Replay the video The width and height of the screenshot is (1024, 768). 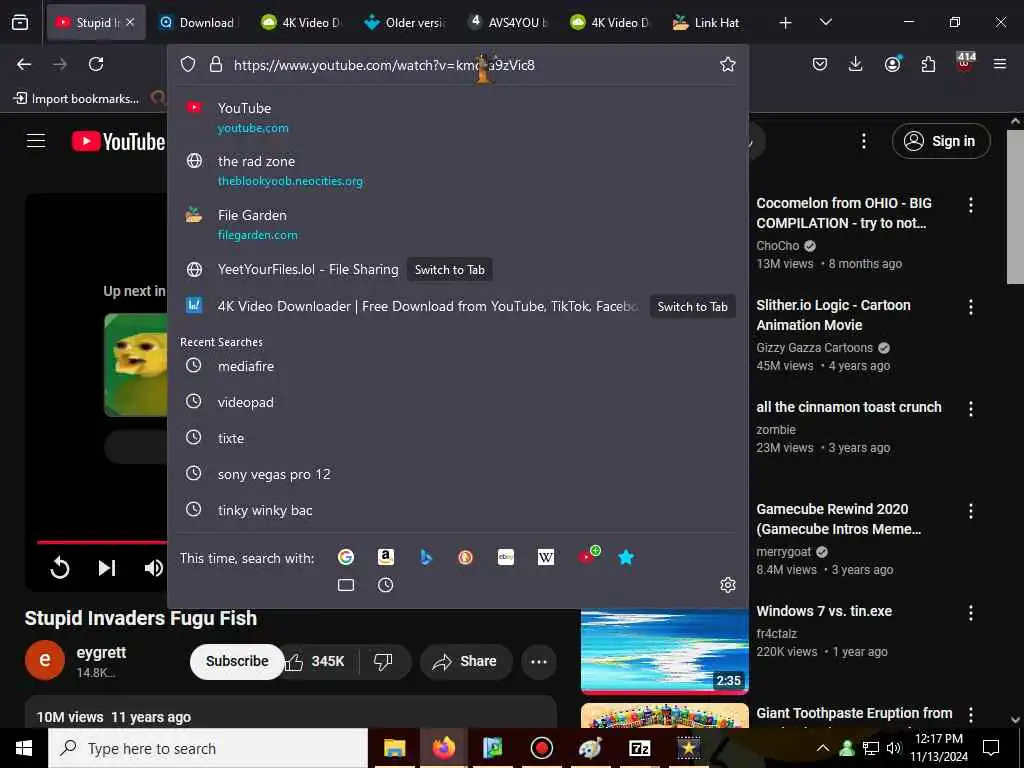59,568
